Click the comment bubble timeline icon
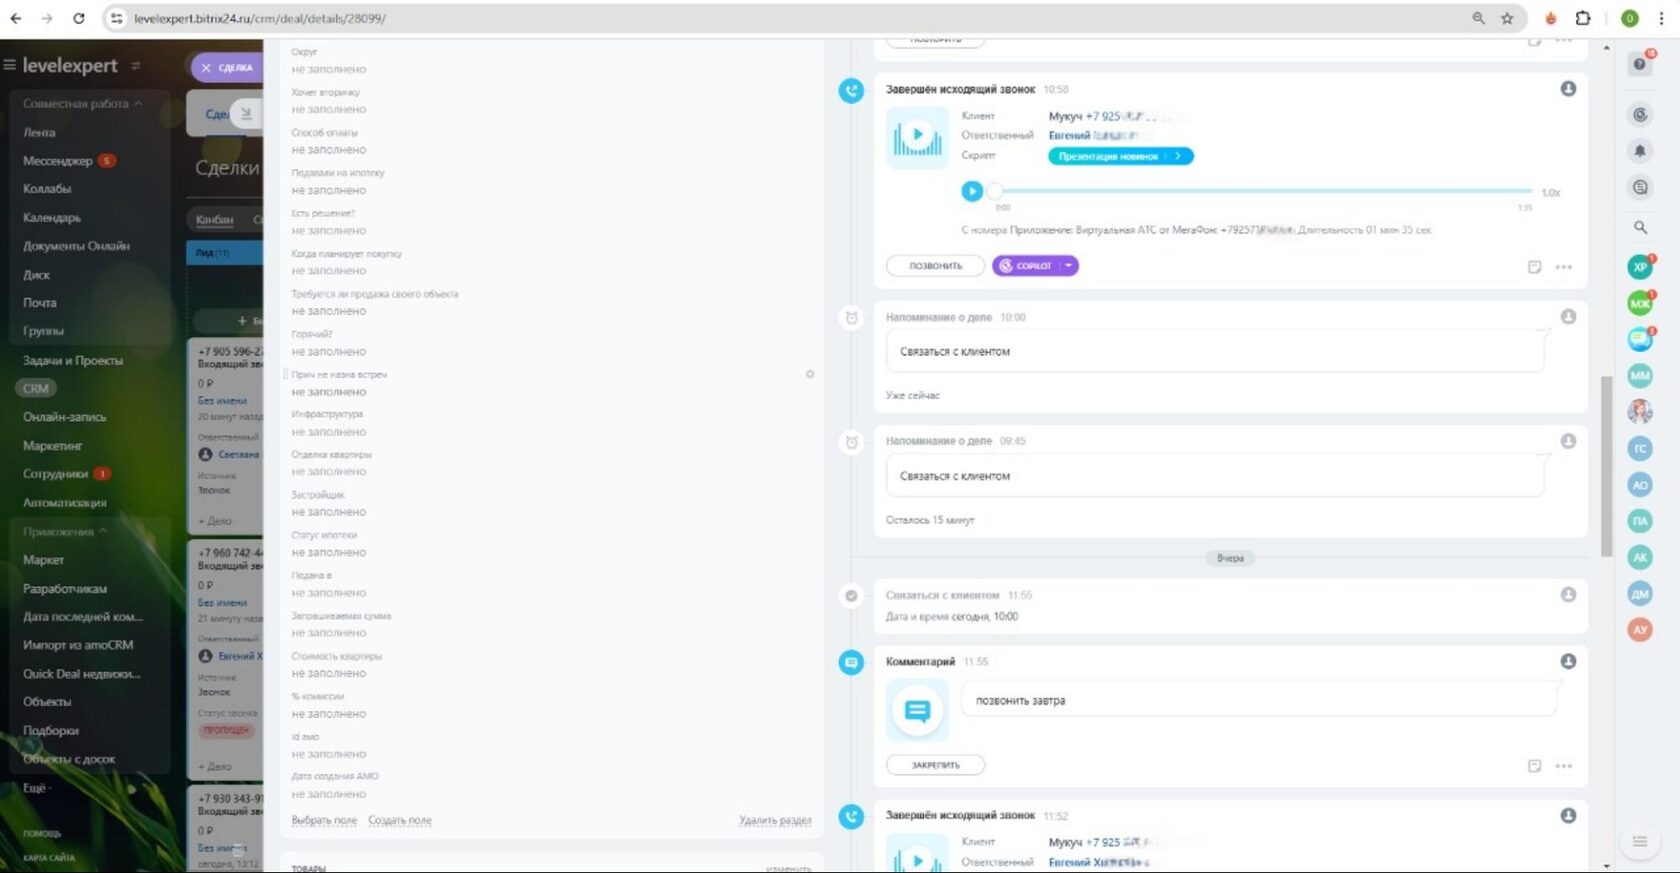 (851, 662)
